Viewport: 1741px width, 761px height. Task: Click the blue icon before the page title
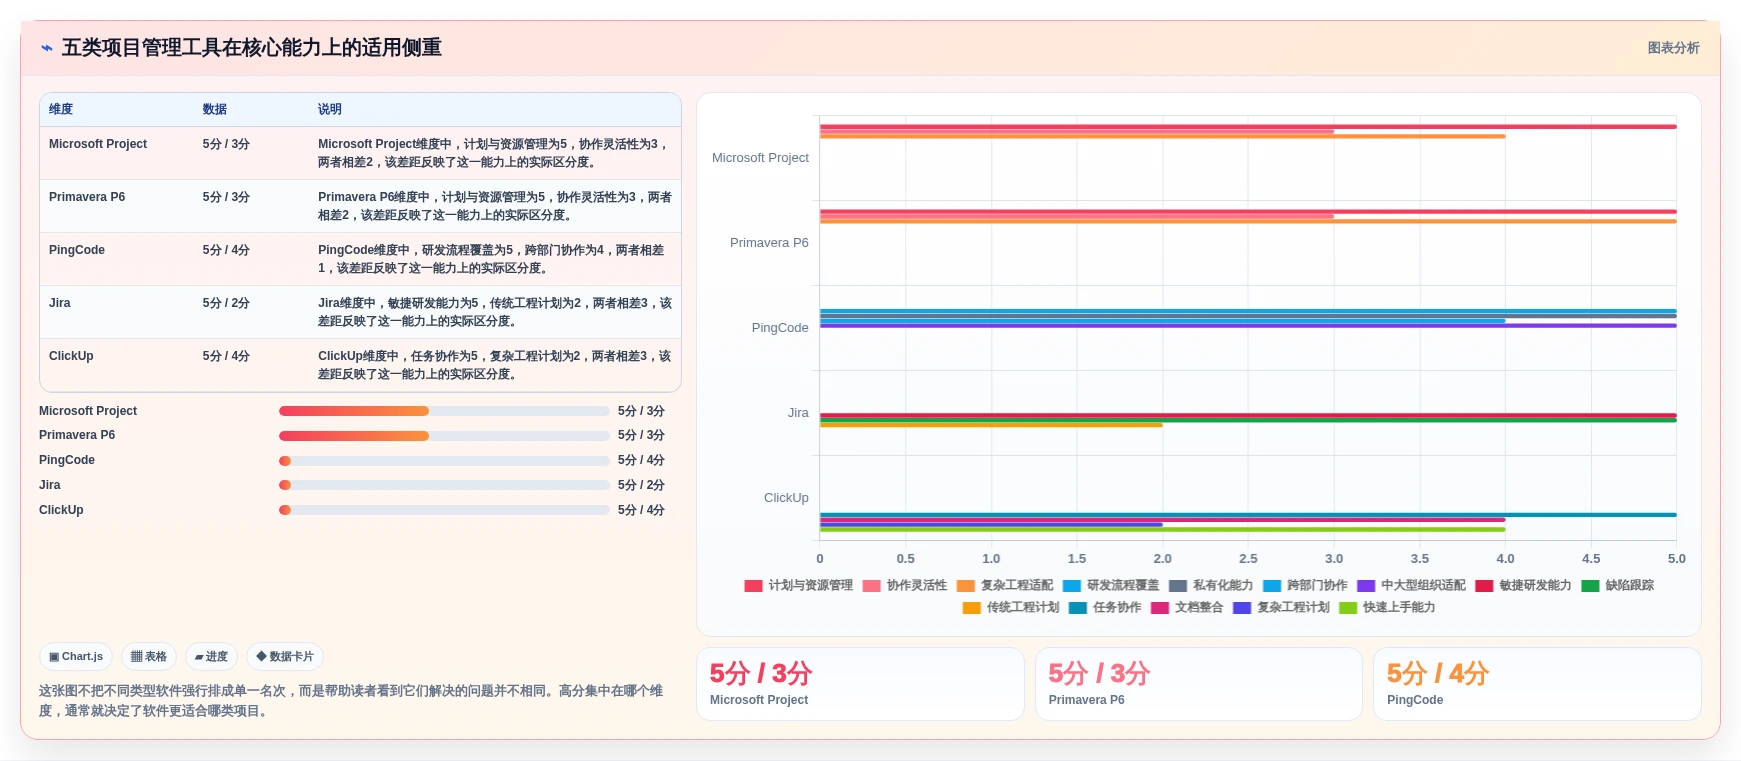(46, 48)
